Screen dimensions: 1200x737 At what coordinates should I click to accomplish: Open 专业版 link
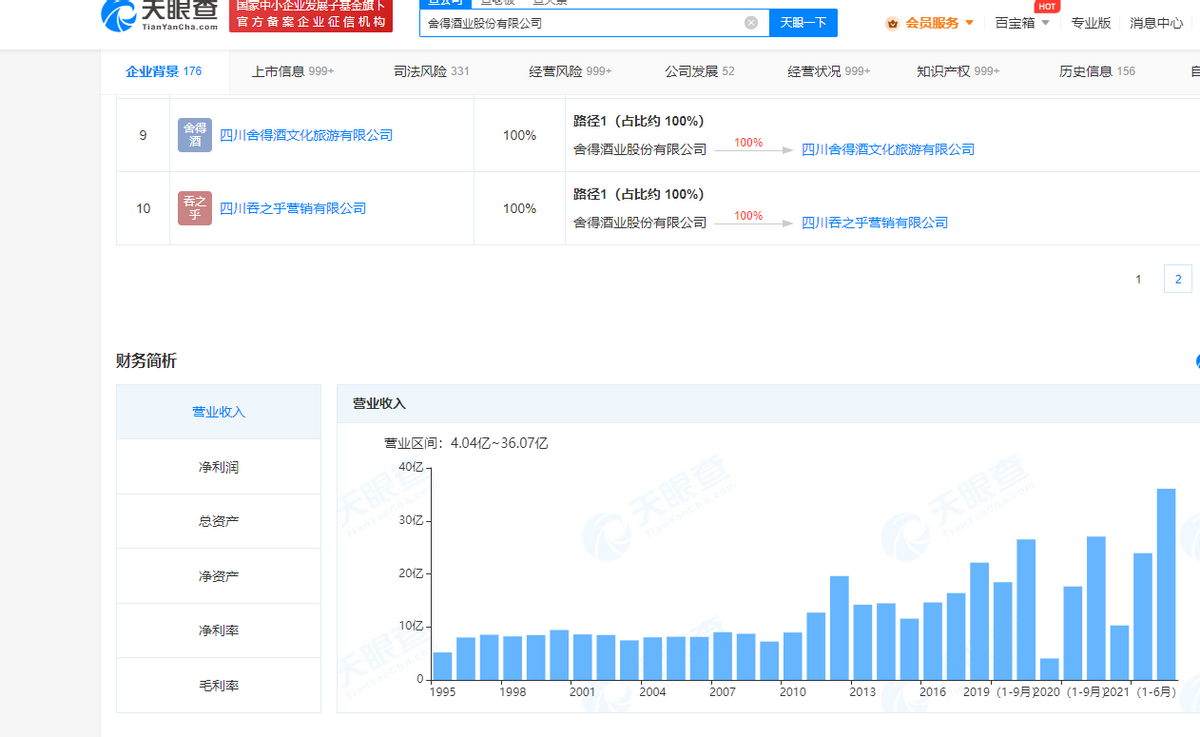[x=1091, y=23]
